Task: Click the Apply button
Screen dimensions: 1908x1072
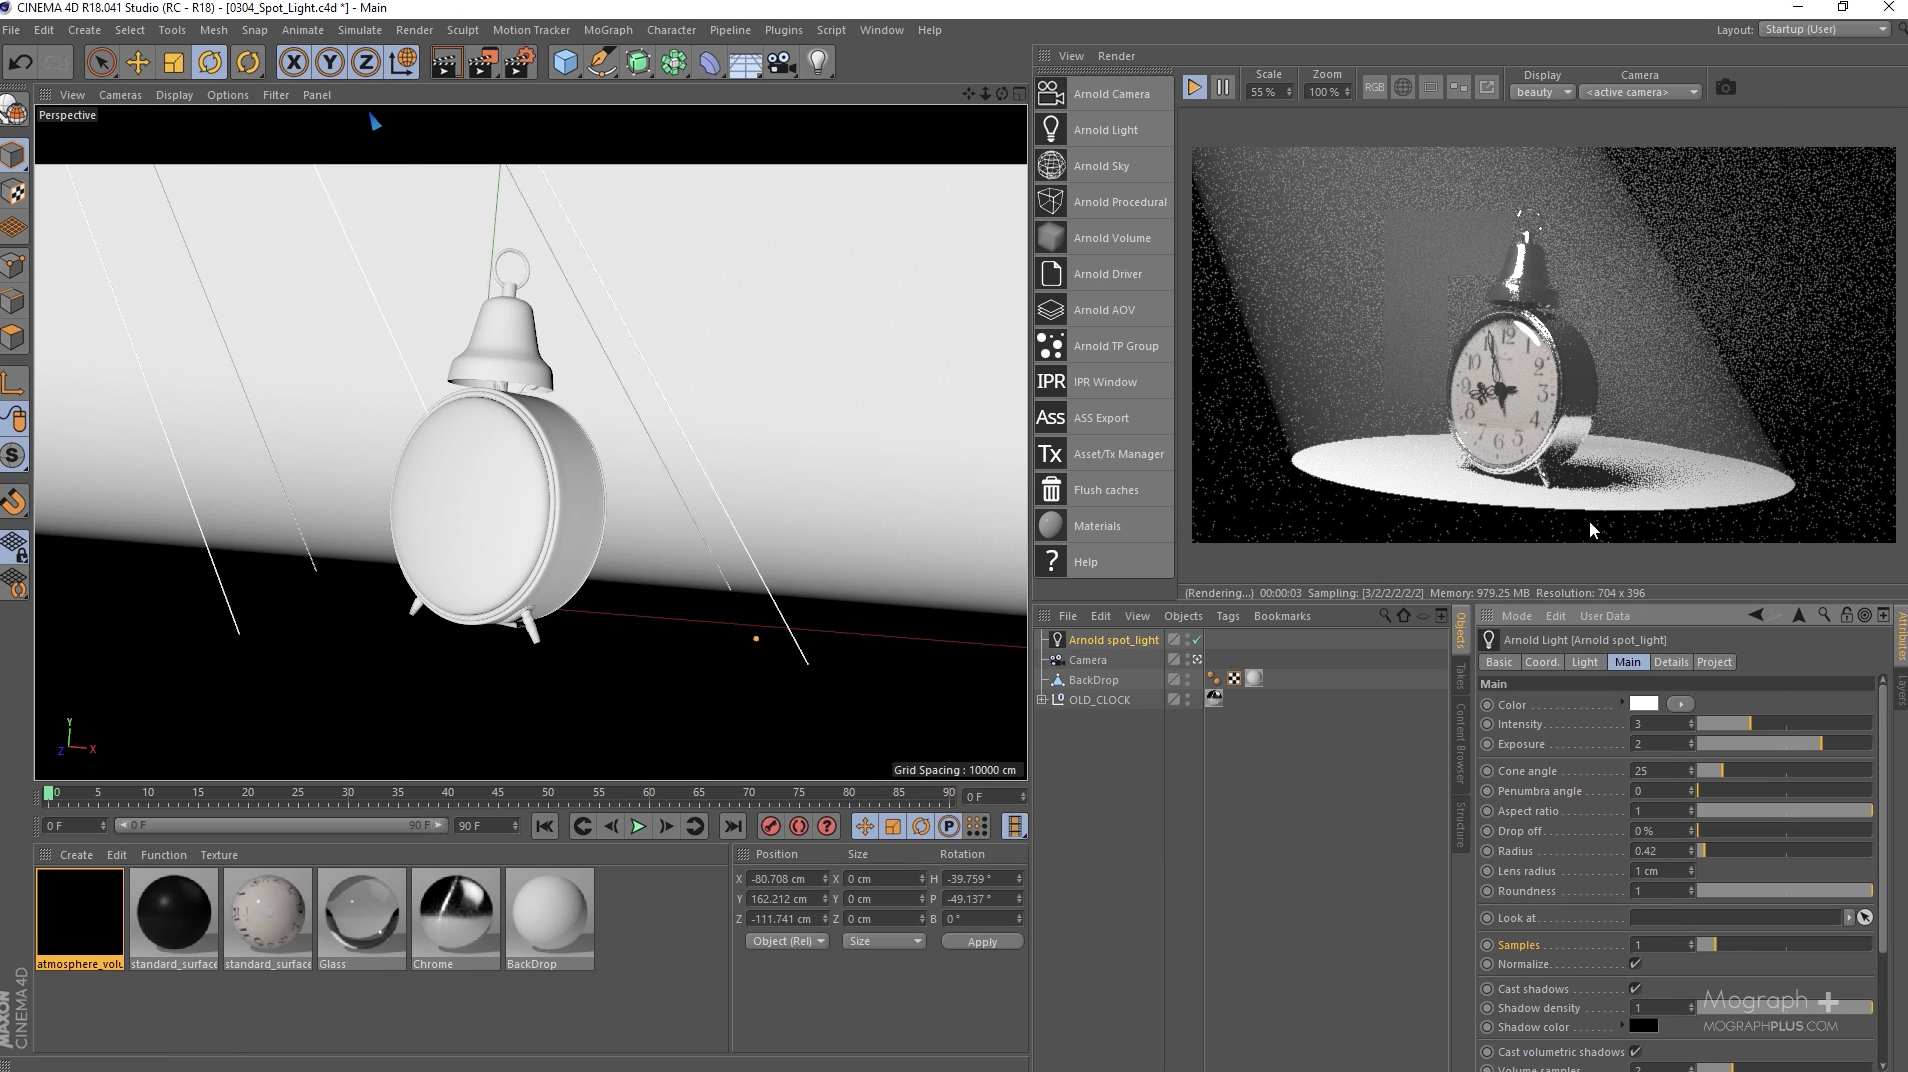Action: click(x=981, y=942)
